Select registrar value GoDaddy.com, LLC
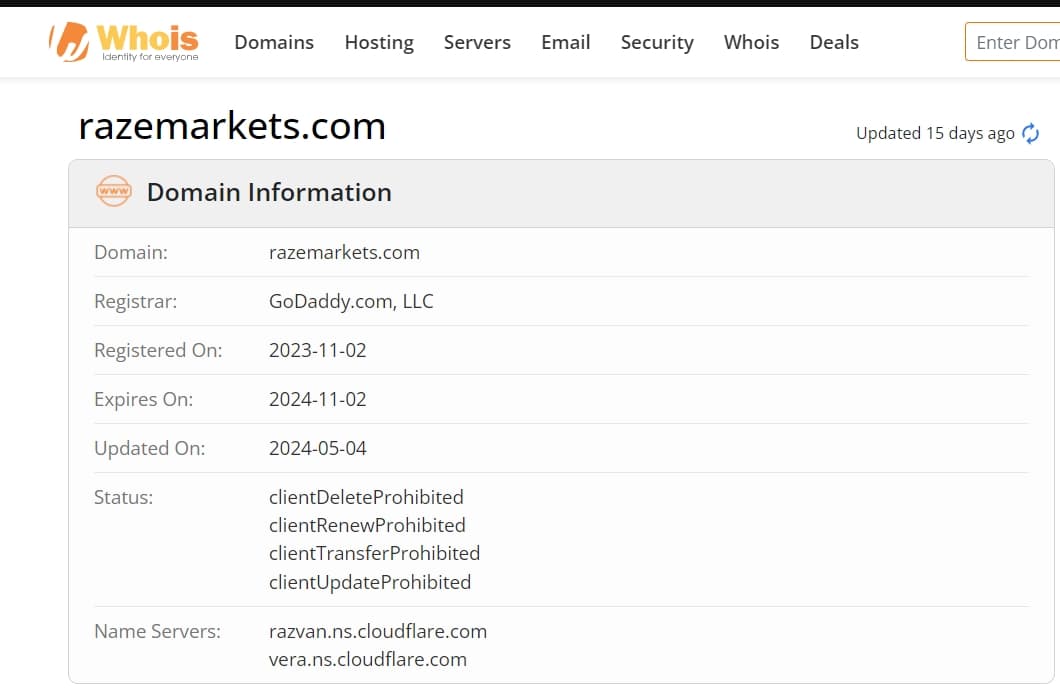 (x=351, y=301)
